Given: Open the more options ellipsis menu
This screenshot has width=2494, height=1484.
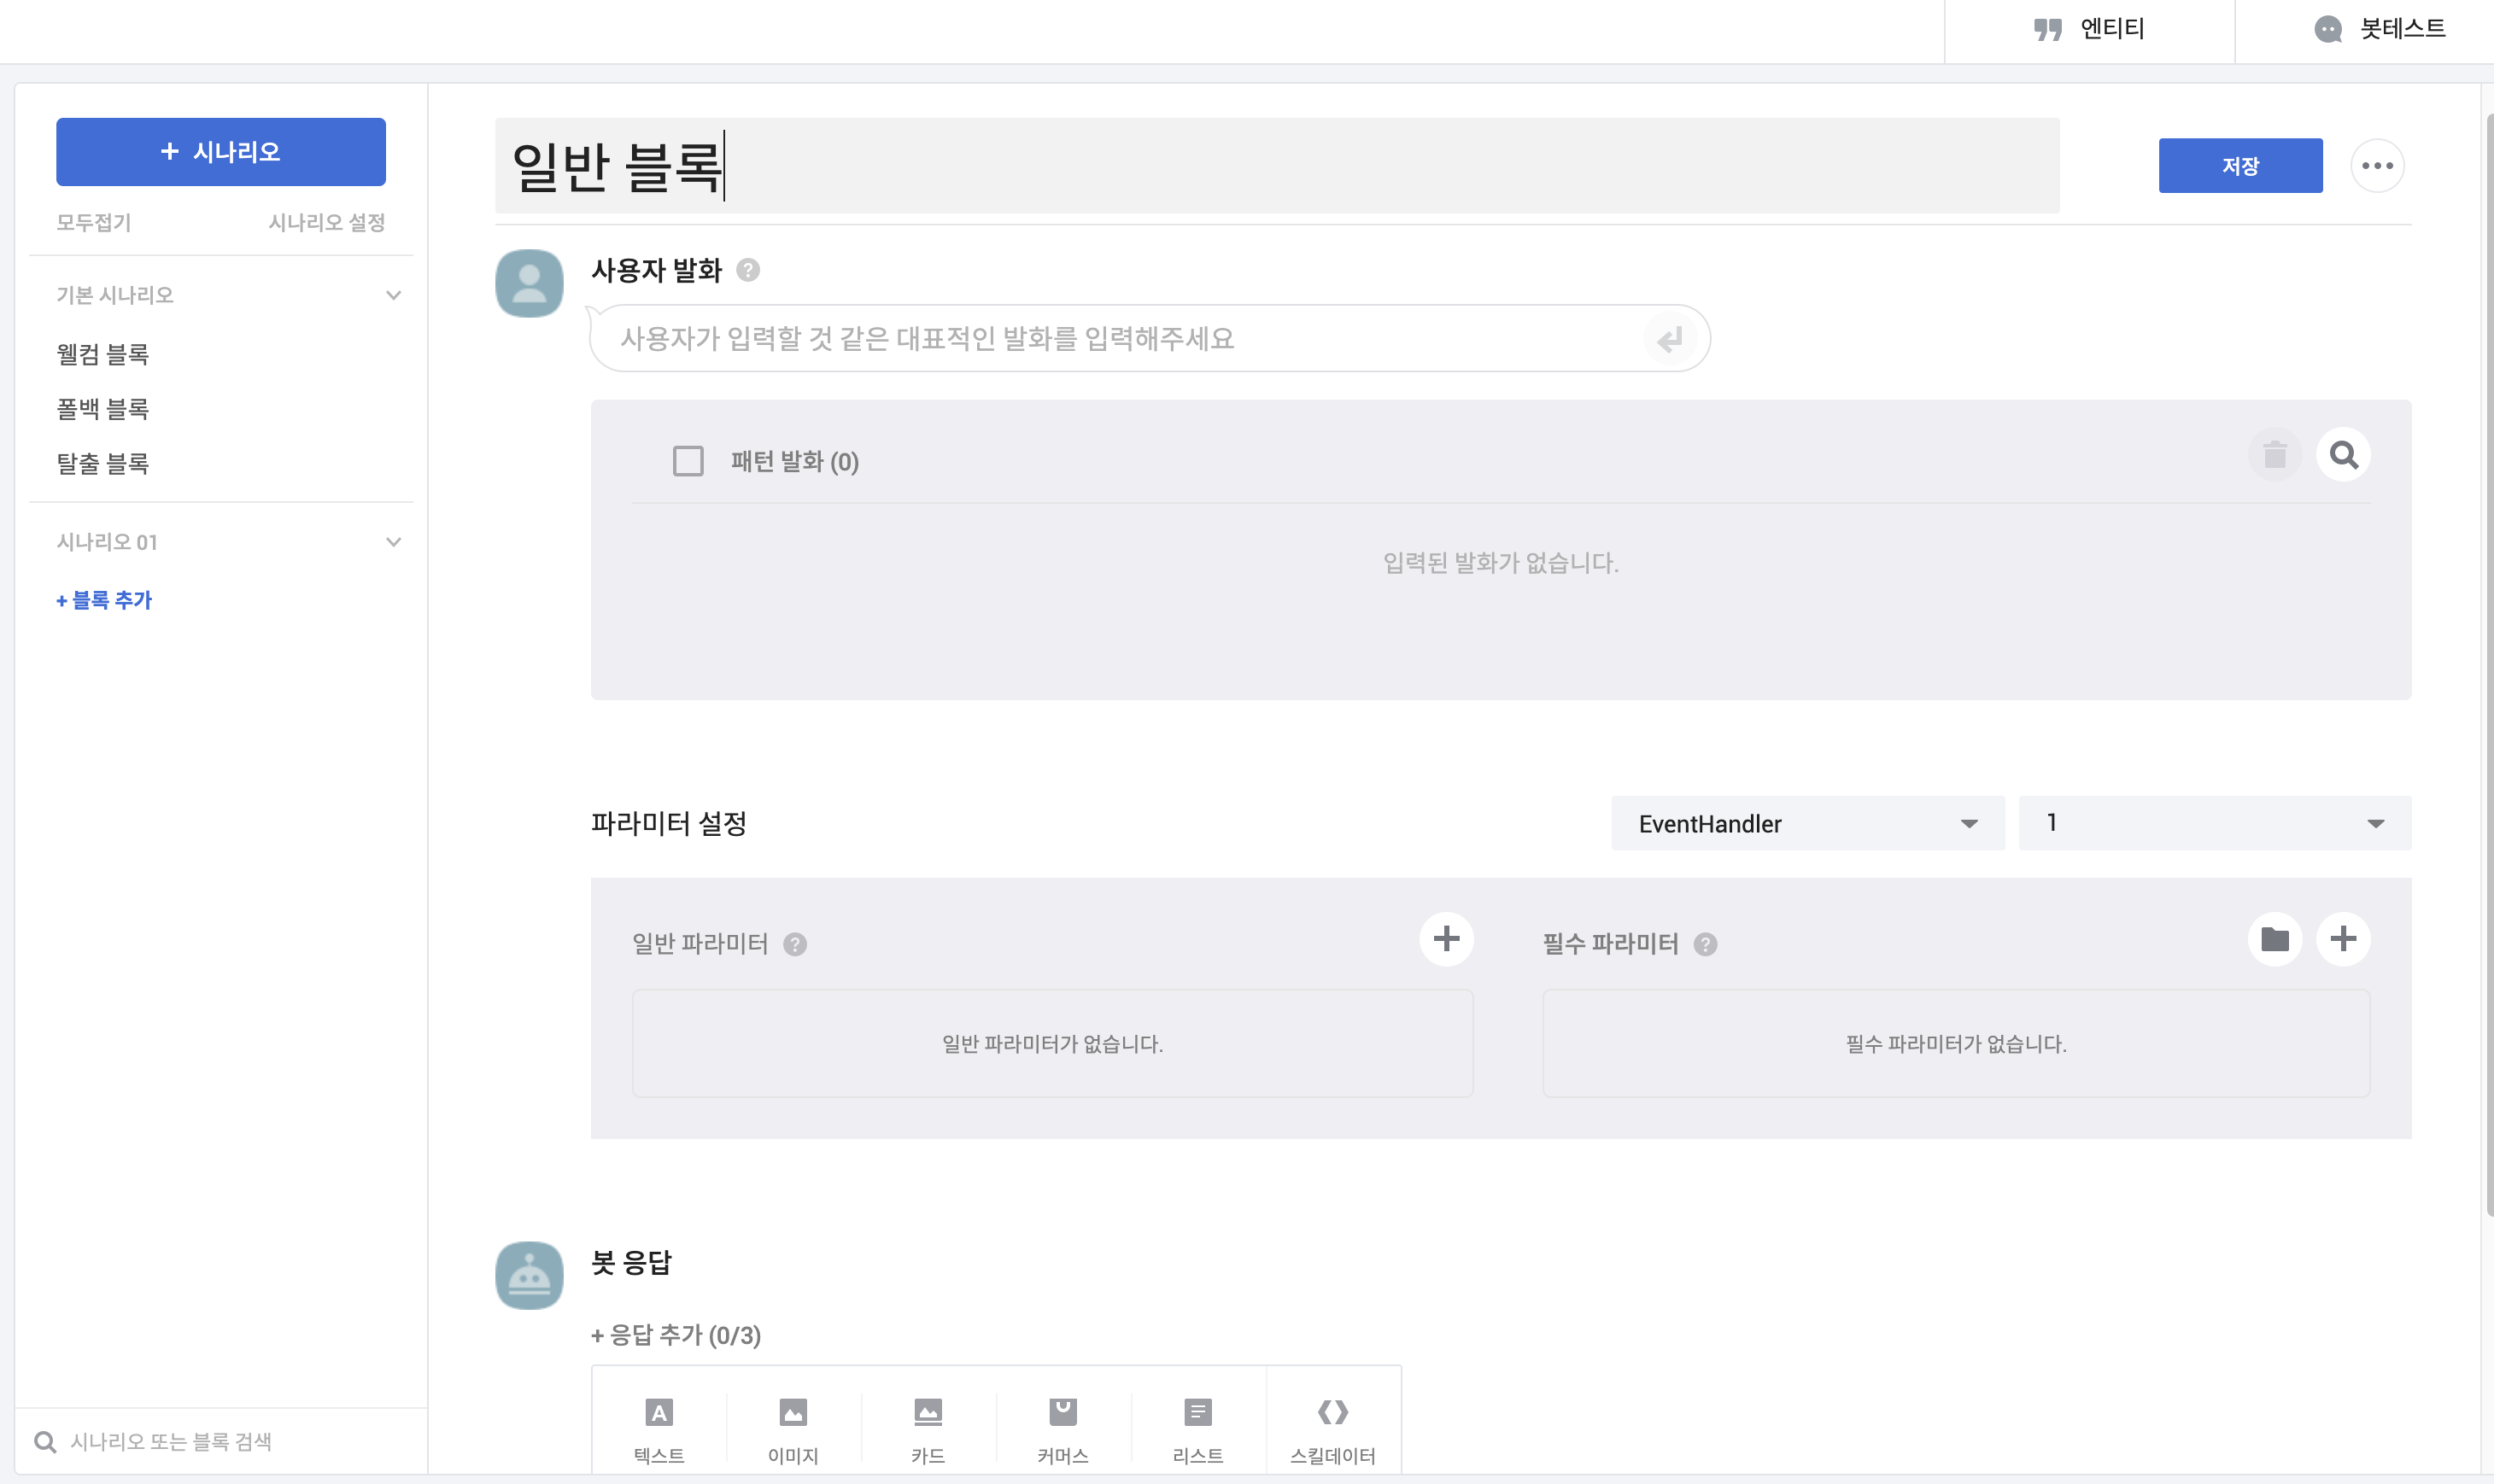Looking at the screenshot, I should 2377,166.
